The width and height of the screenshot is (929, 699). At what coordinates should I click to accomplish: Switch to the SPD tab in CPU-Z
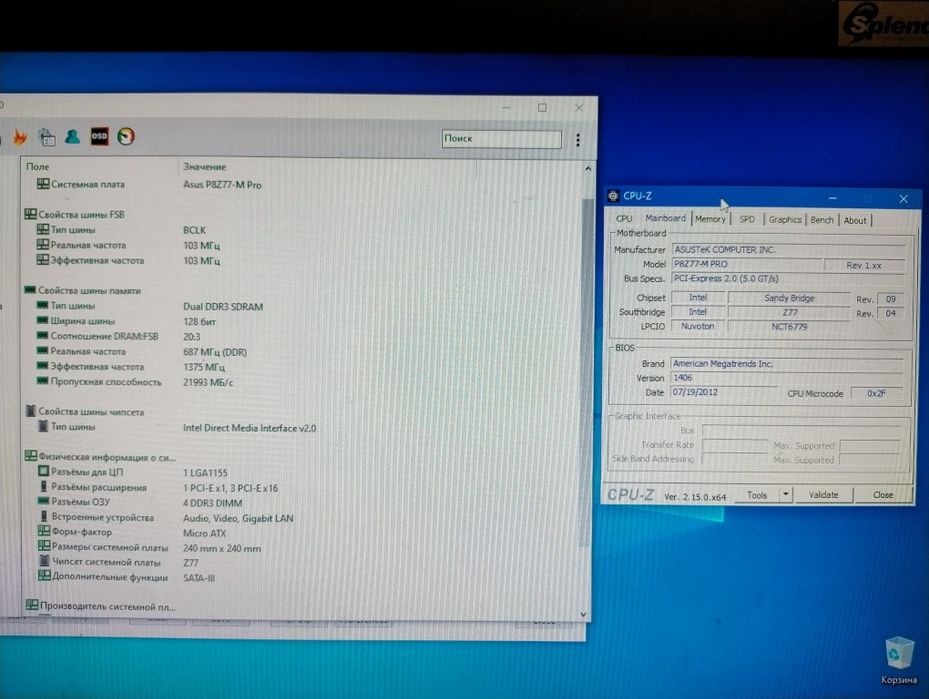pos(747,219)
